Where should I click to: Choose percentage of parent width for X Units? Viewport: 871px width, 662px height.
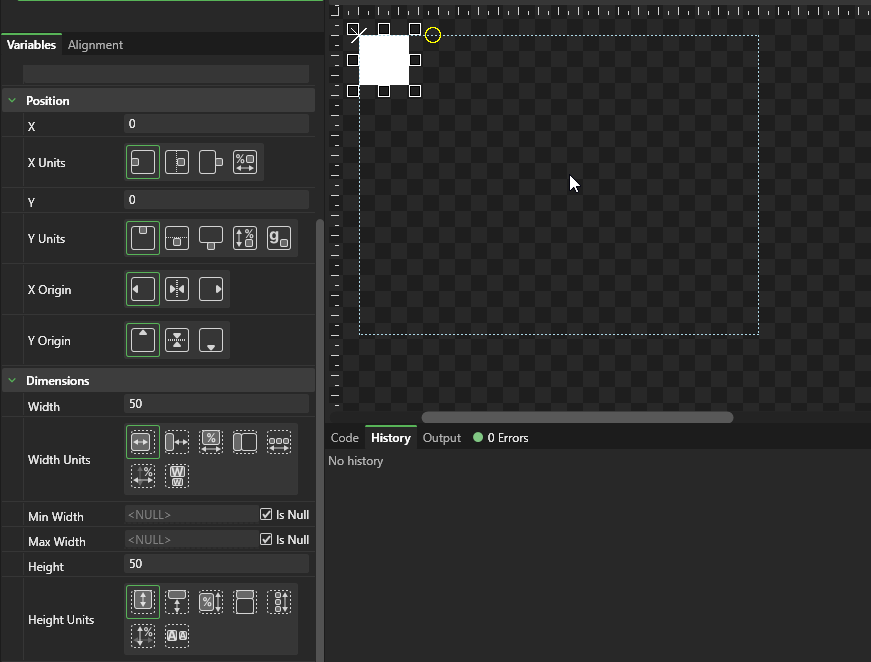click(245, 162)
